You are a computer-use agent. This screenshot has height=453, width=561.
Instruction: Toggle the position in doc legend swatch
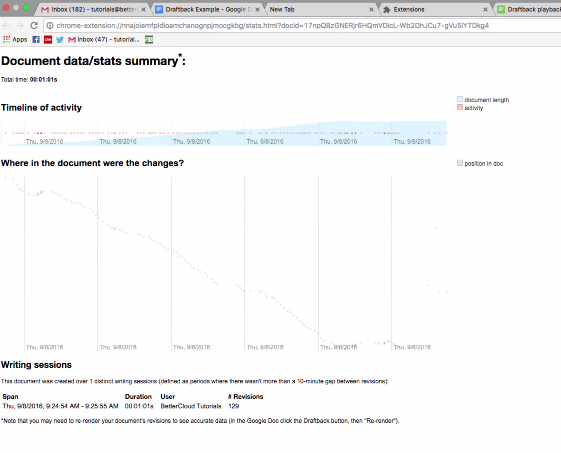460,163
